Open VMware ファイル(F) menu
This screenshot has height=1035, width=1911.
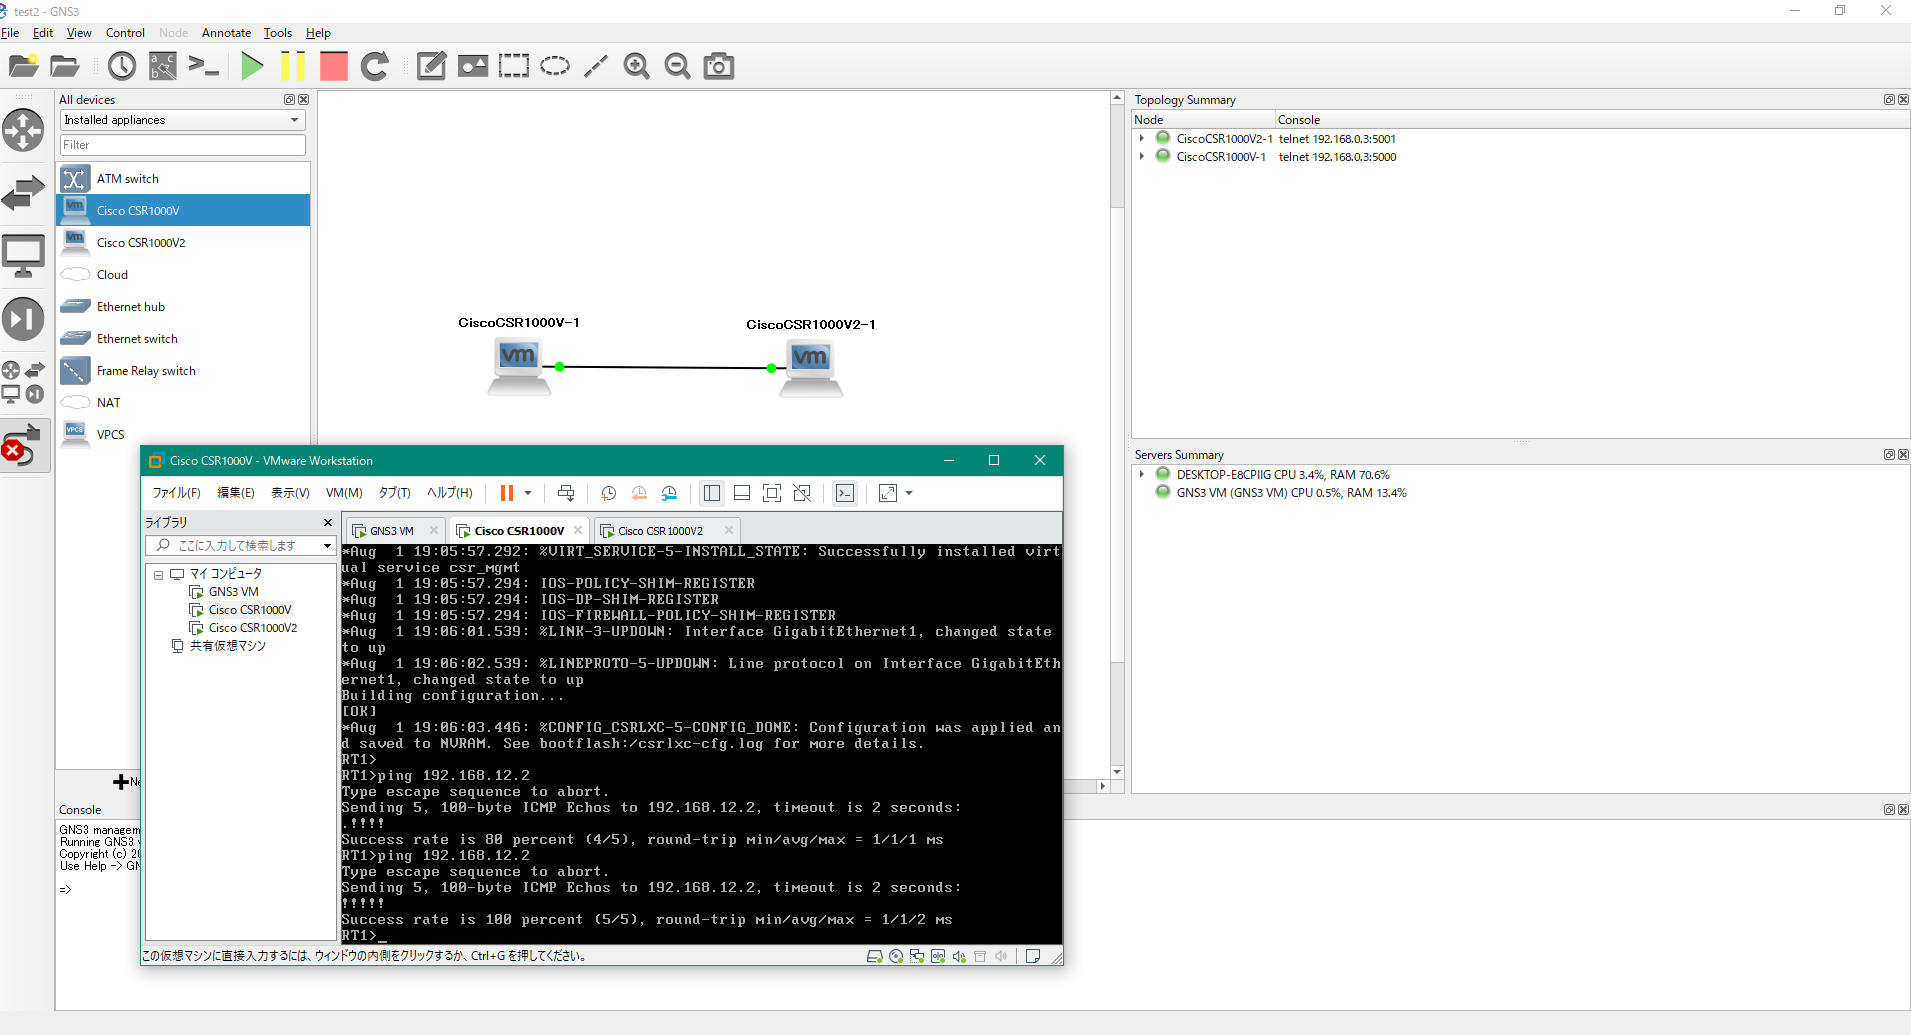pos(176,493)
